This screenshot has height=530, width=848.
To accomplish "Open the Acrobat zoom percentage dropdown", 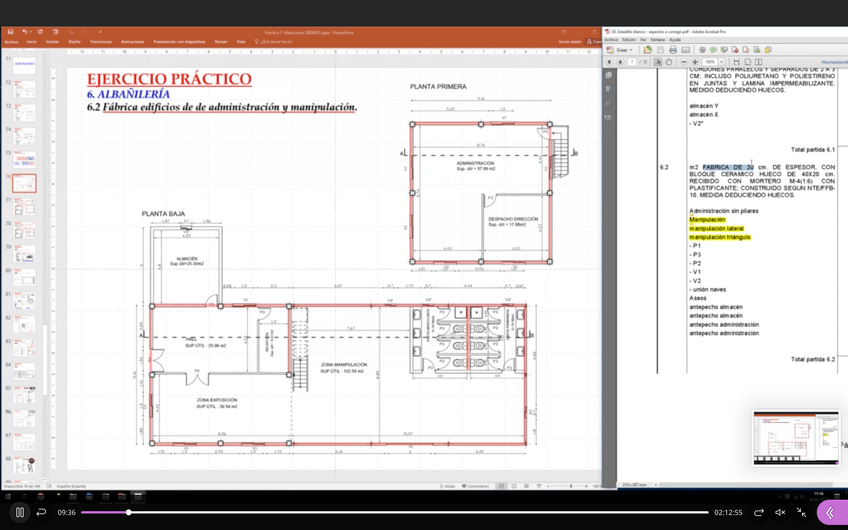I will [721, 62].
